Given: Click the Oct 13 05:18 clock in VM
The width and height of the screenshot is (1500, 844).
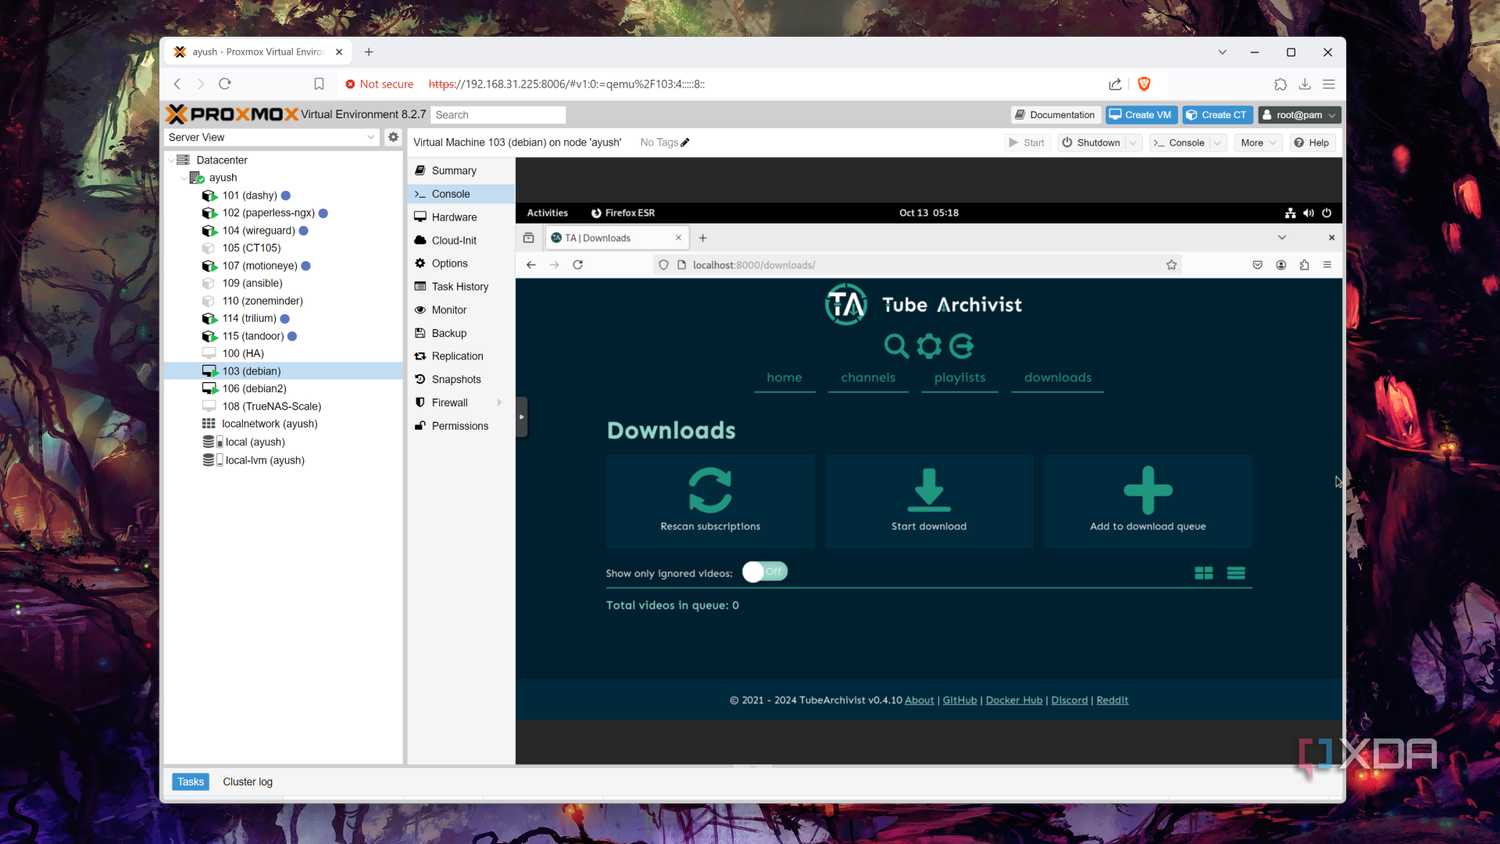Looking at the screenshot, I should coord(929,213).
